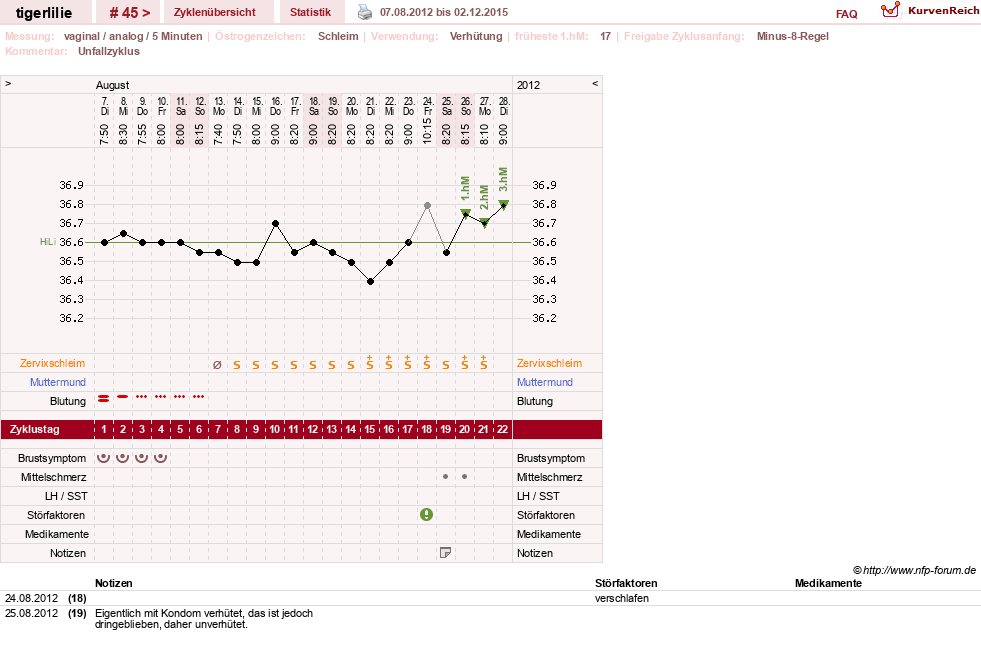Go to next cycle arrow at chart right
981x656 pixels.
coord(595,83)
